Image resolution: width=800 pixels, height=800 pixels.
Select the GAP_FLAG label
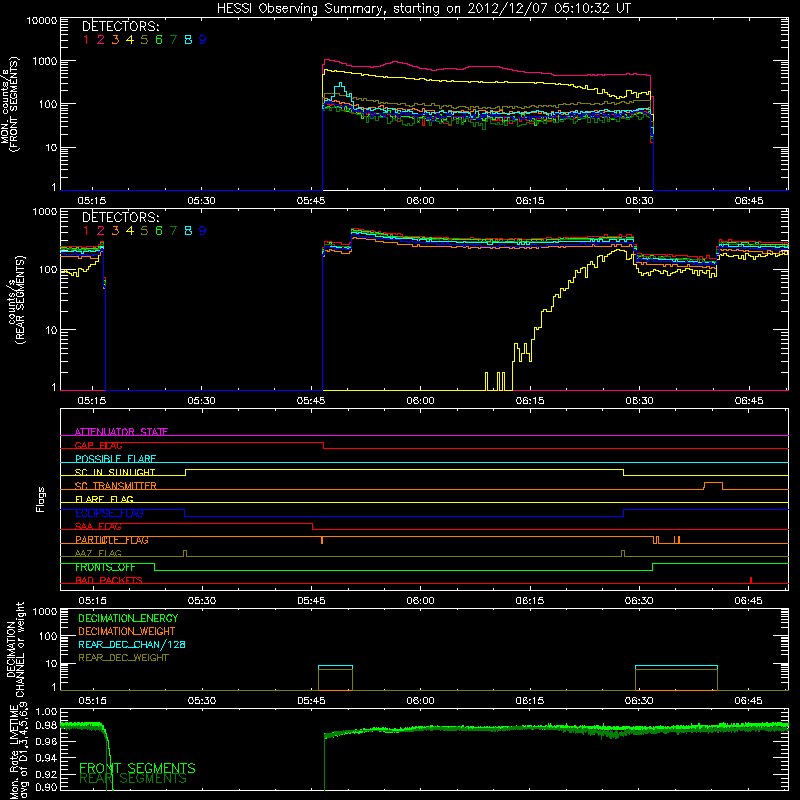[x=98, y=445]
